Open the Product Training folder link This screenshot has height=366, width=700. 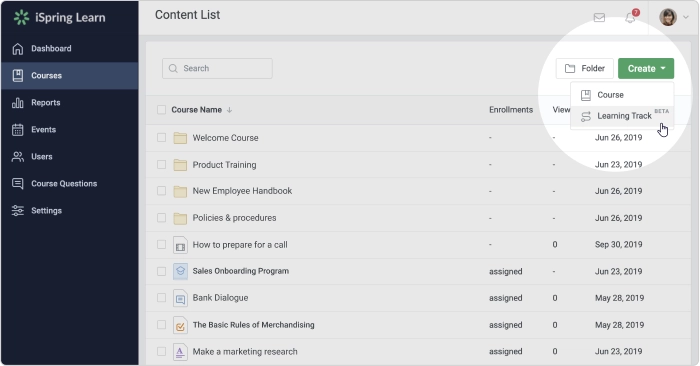pos(225,165)
